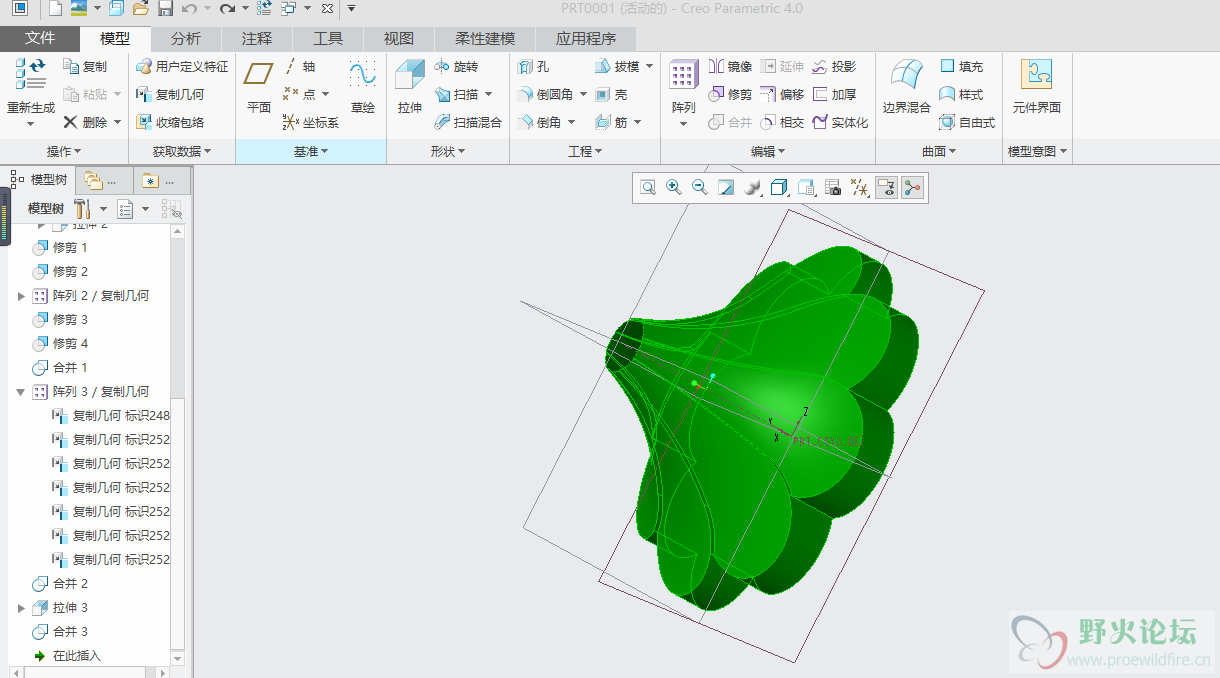Collapse the 阵列 3 / 复制几何 tree node

21,392
